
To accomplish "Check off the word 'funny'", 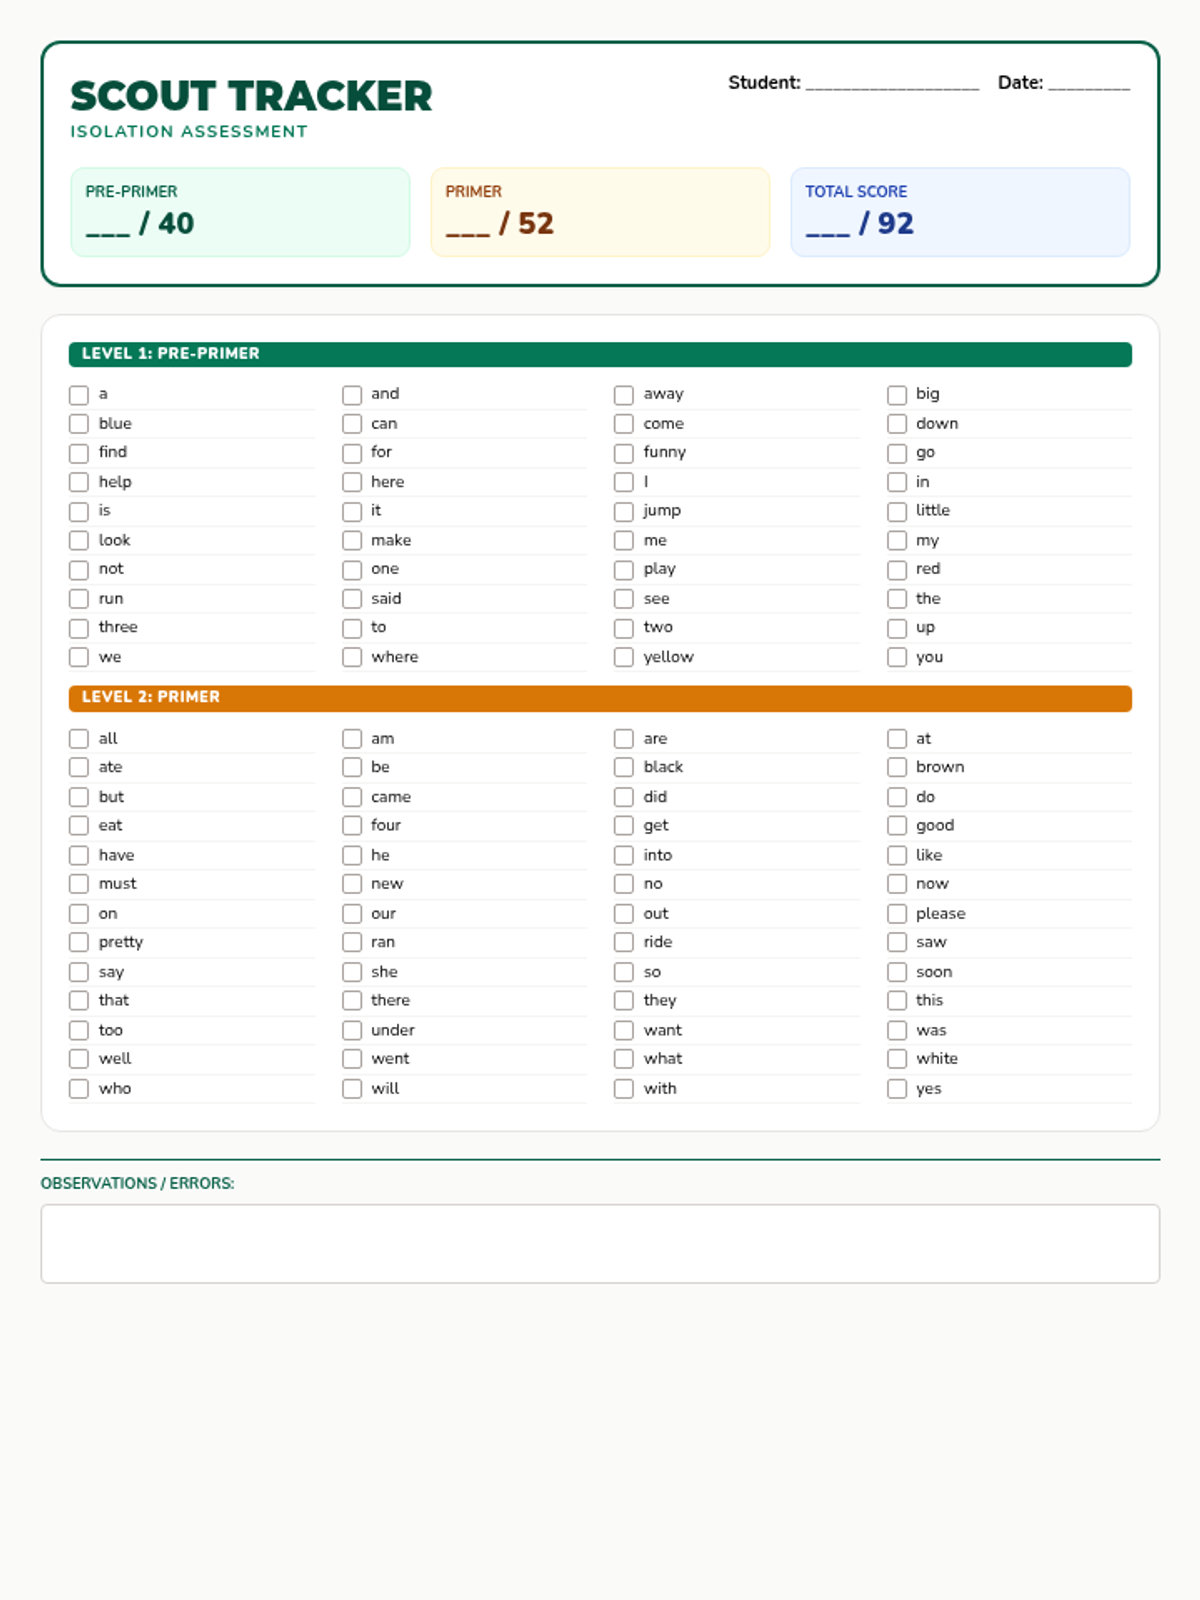I will click(624, 453).
